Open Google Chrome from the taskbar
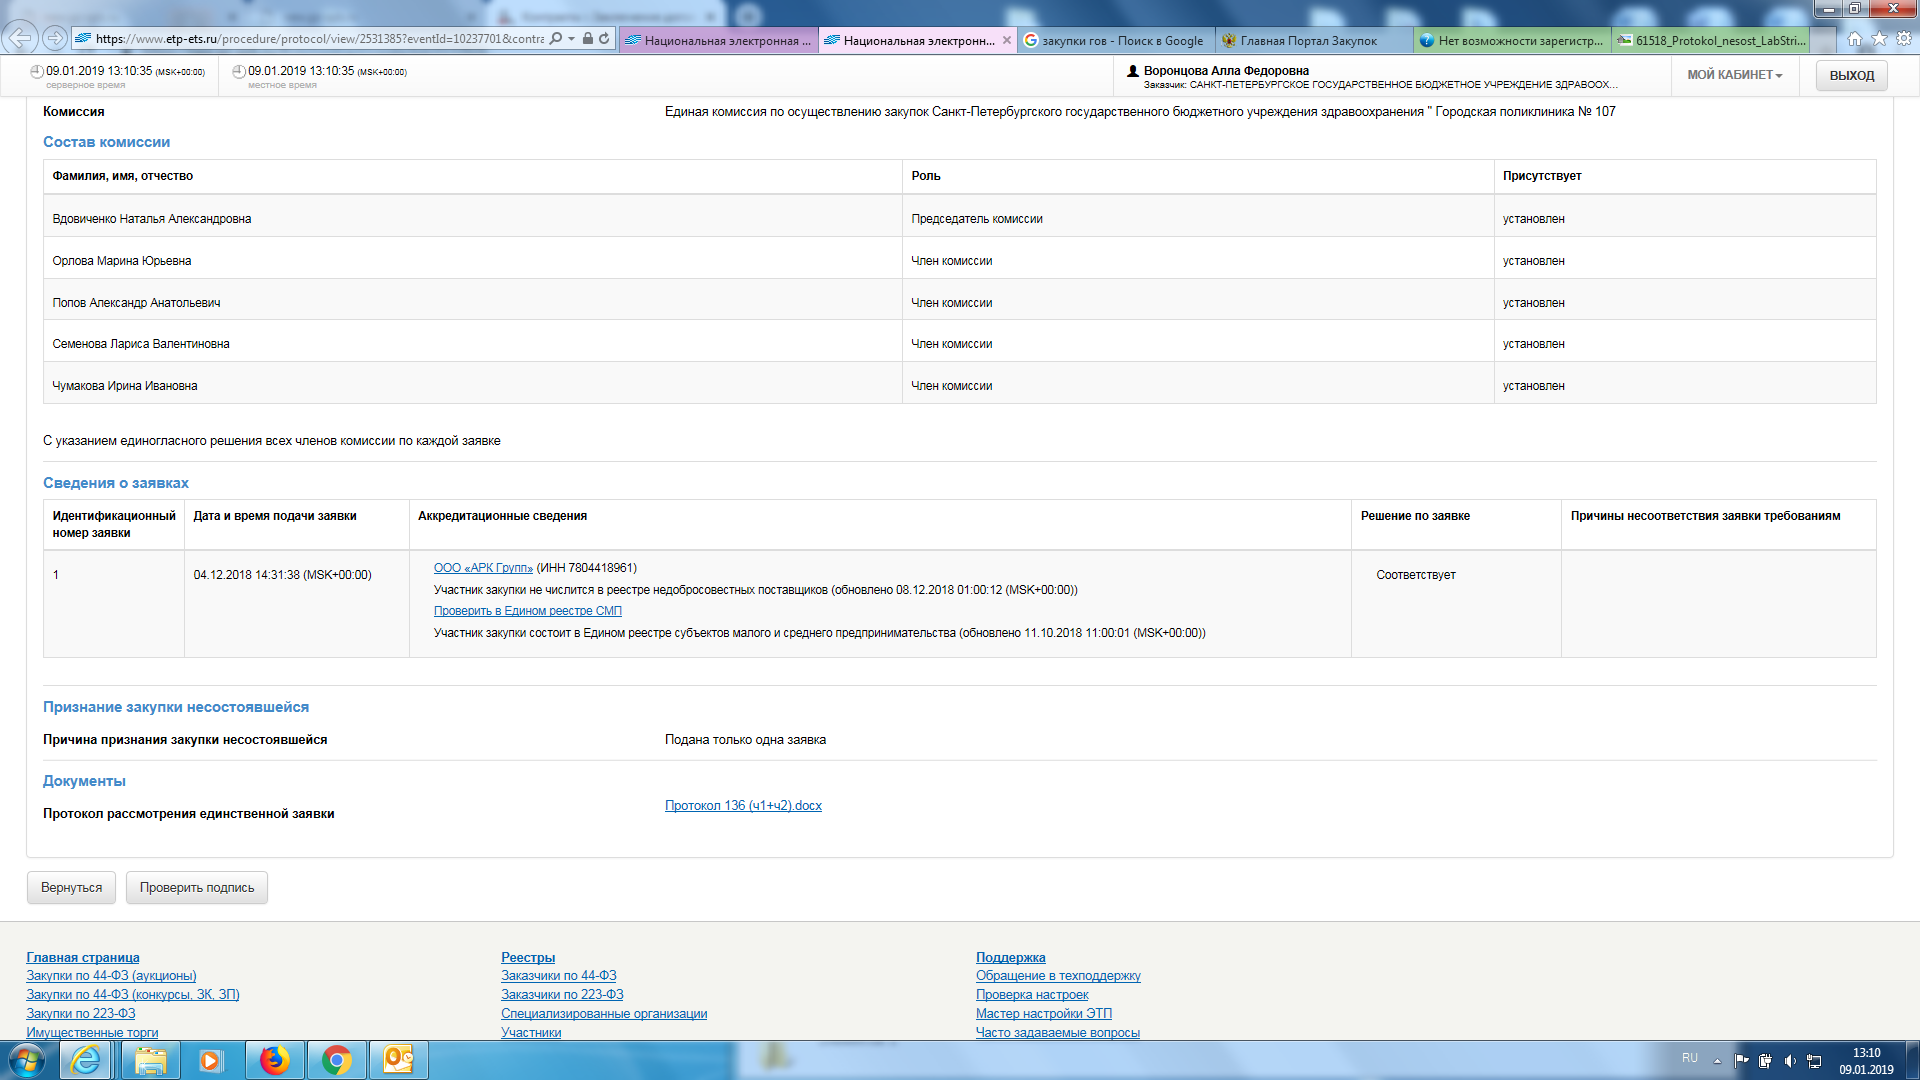This screenshot has width=1920, height=1080. pos(337,1060)
